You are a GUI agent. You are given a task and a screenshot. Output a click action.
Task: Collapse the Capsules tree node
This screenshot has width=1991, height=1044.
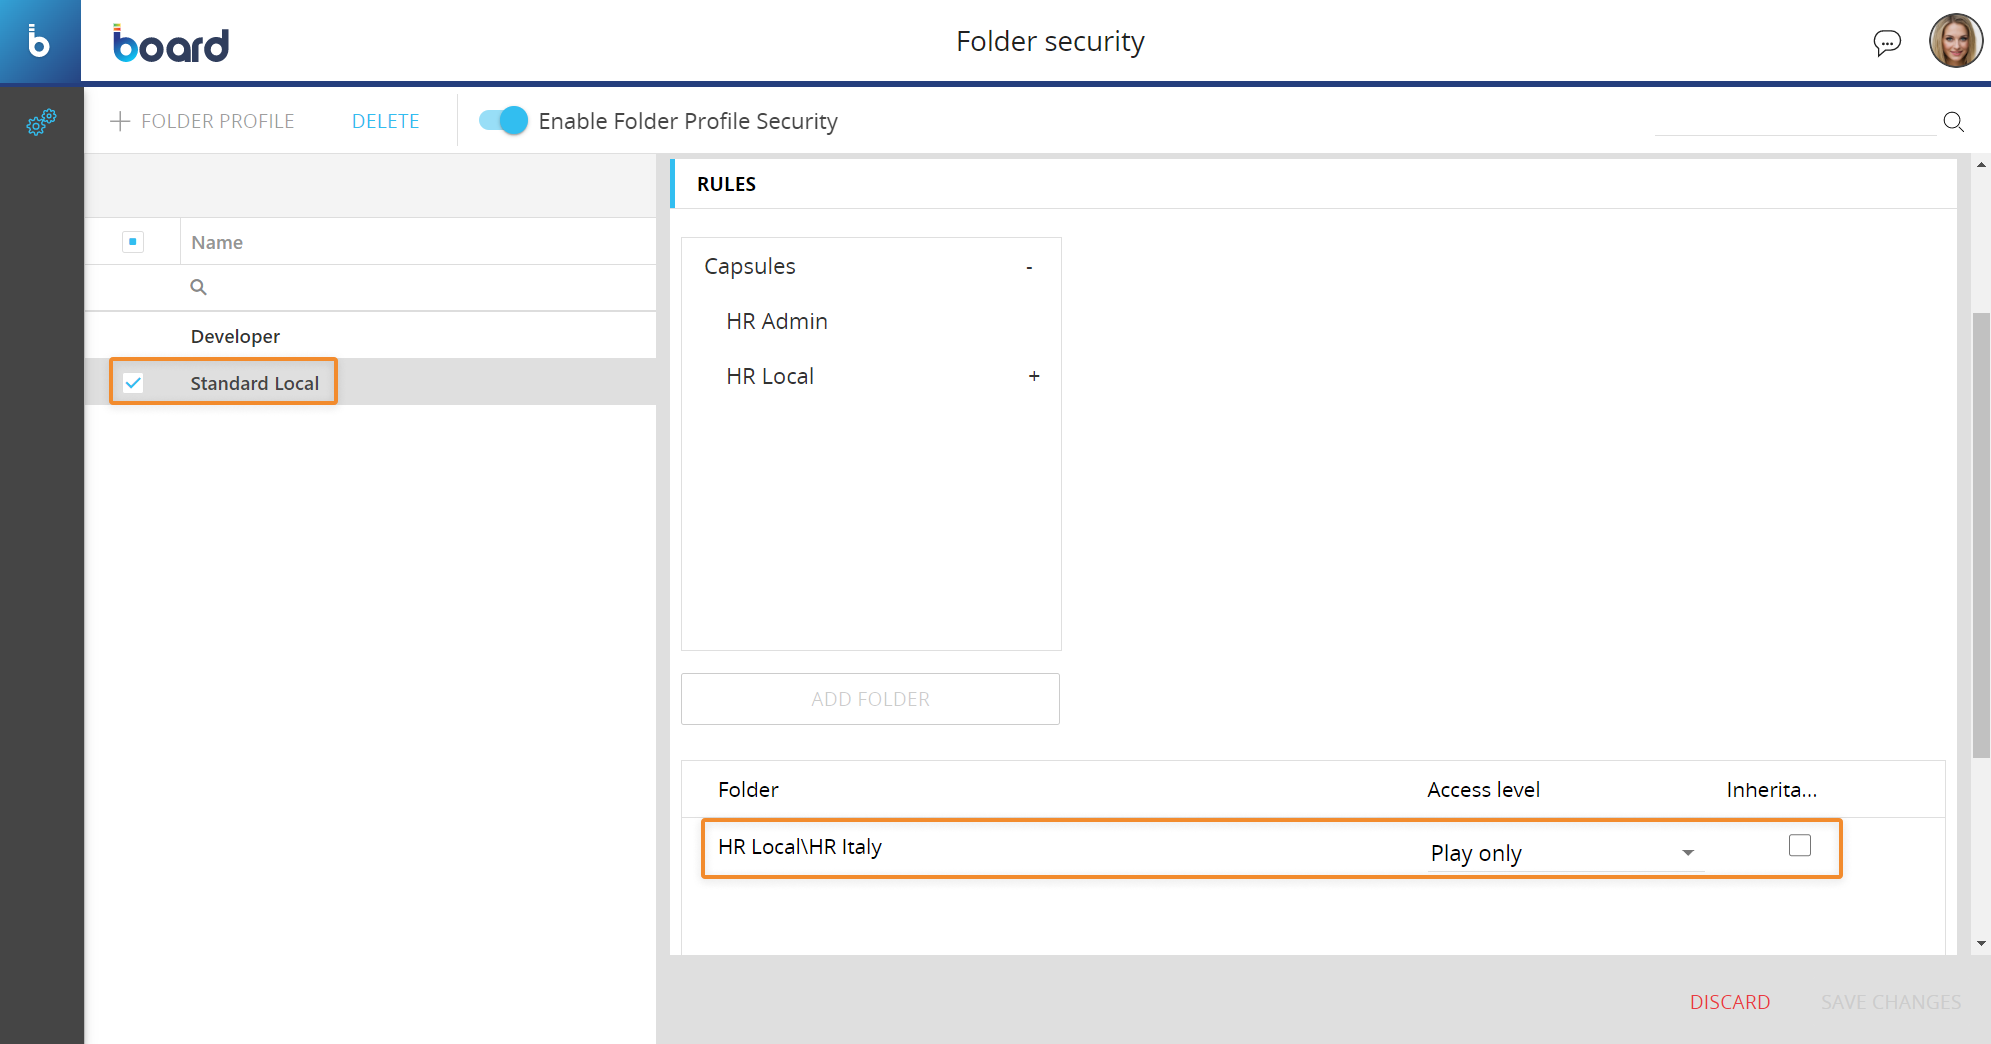(1029, 267)
